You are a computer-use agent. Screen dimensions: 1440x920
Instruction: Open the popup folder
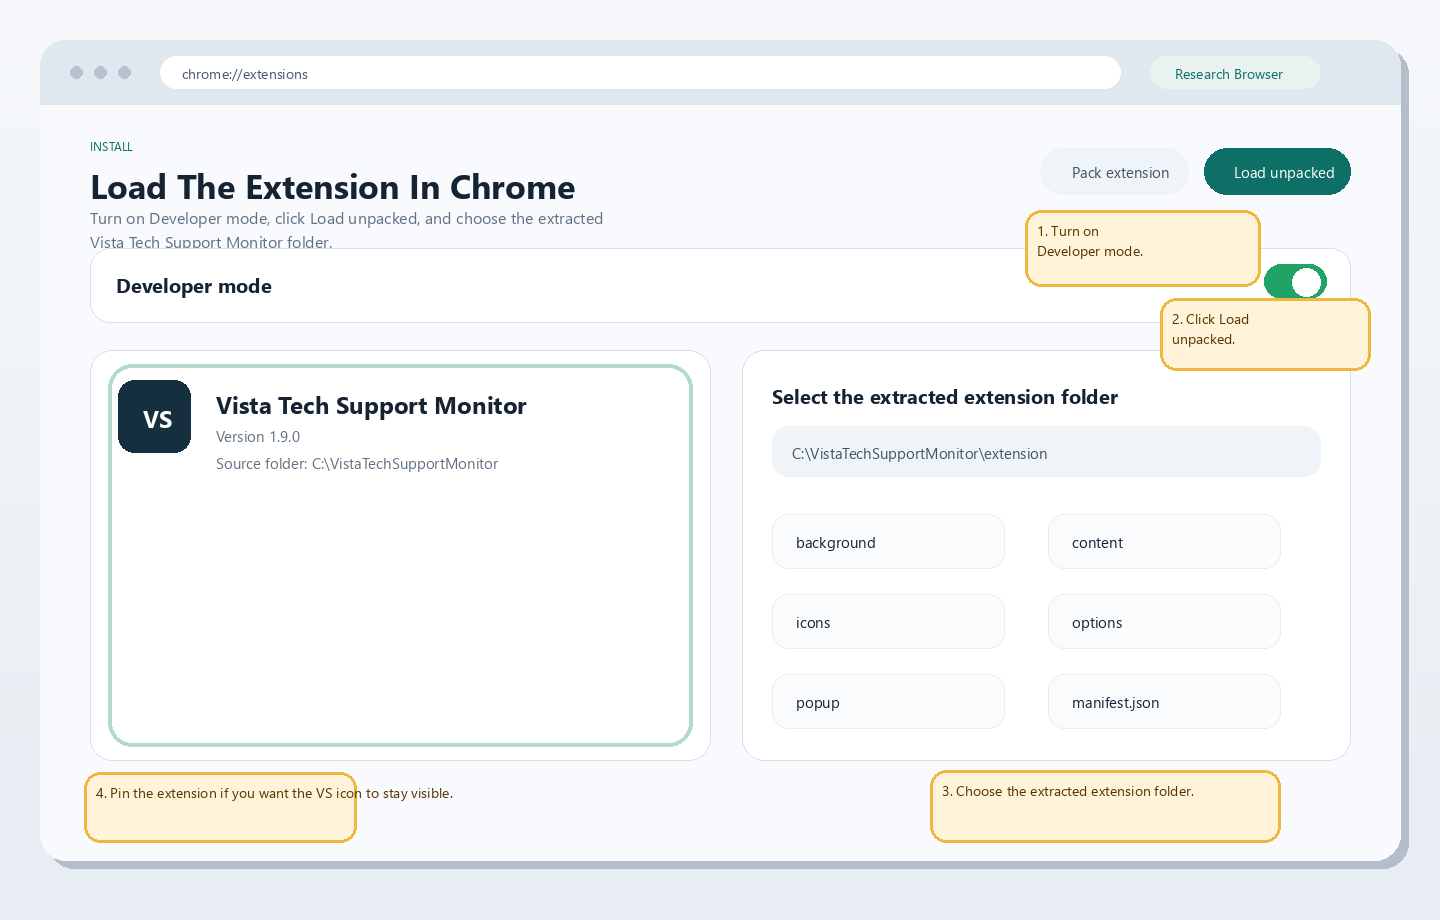[x=888, y=702]
